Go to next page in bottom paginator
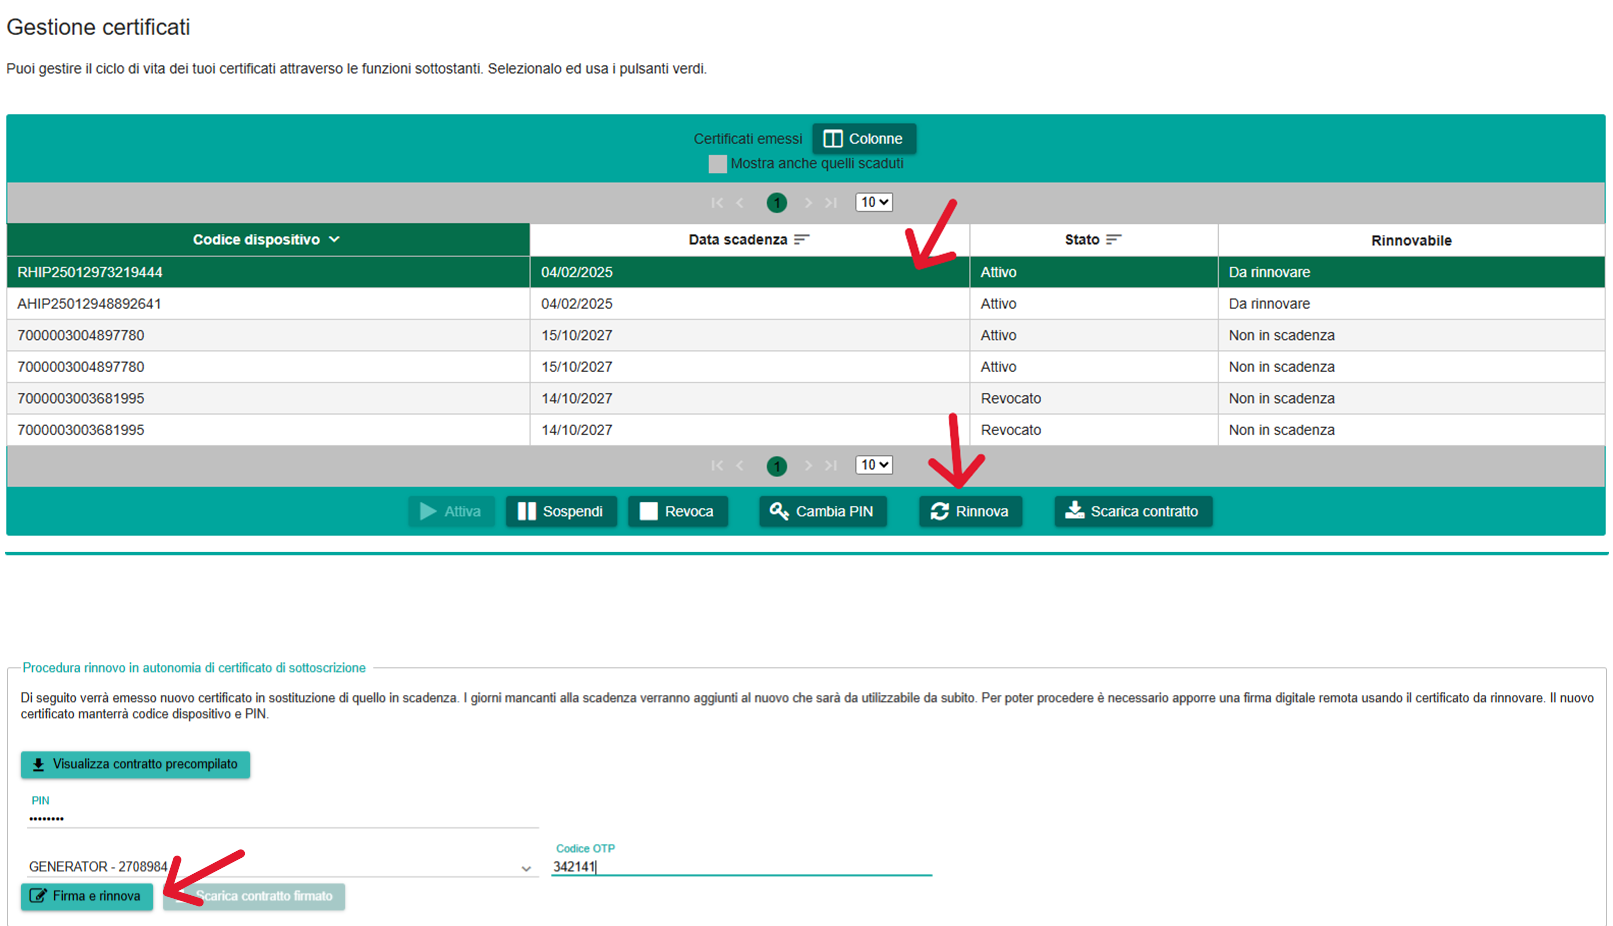The width and height of the screenshot is (1613, 926). tap(808, 466)
